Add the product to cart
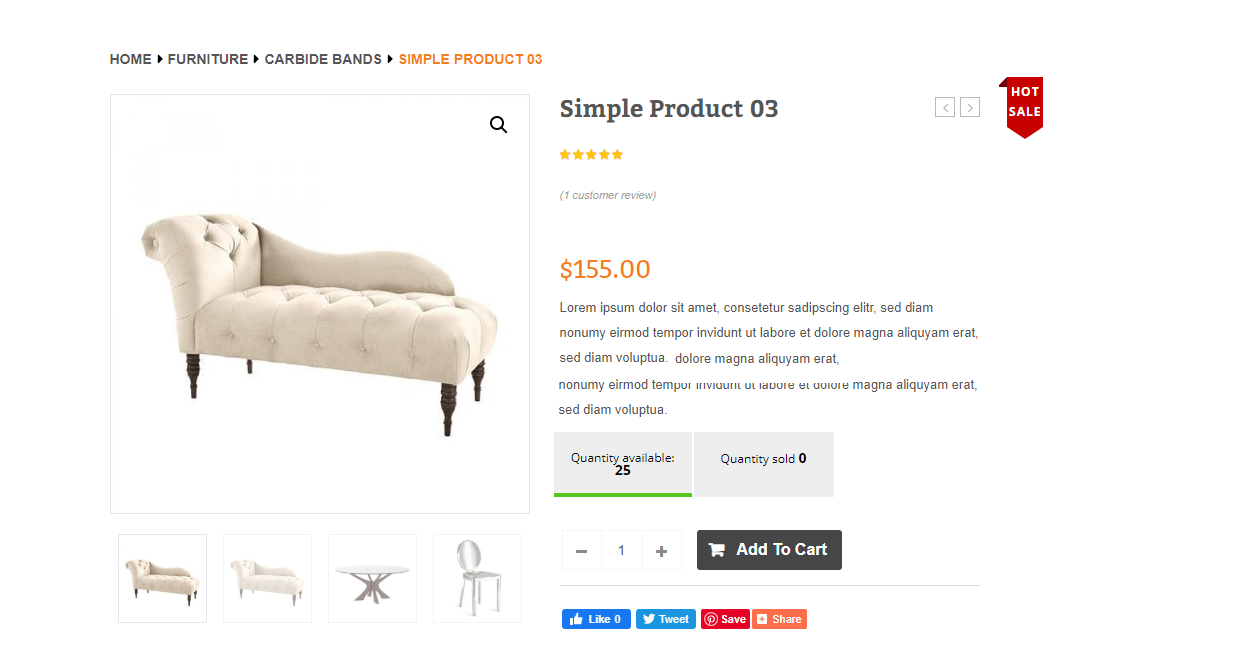 pyautogui.click(x=769, y=550)
